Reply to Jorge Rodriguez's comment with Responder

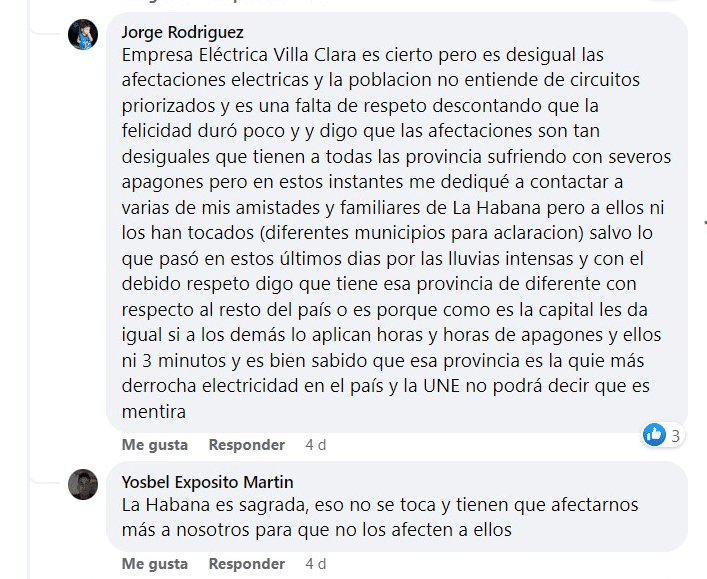tap(247, 445)
